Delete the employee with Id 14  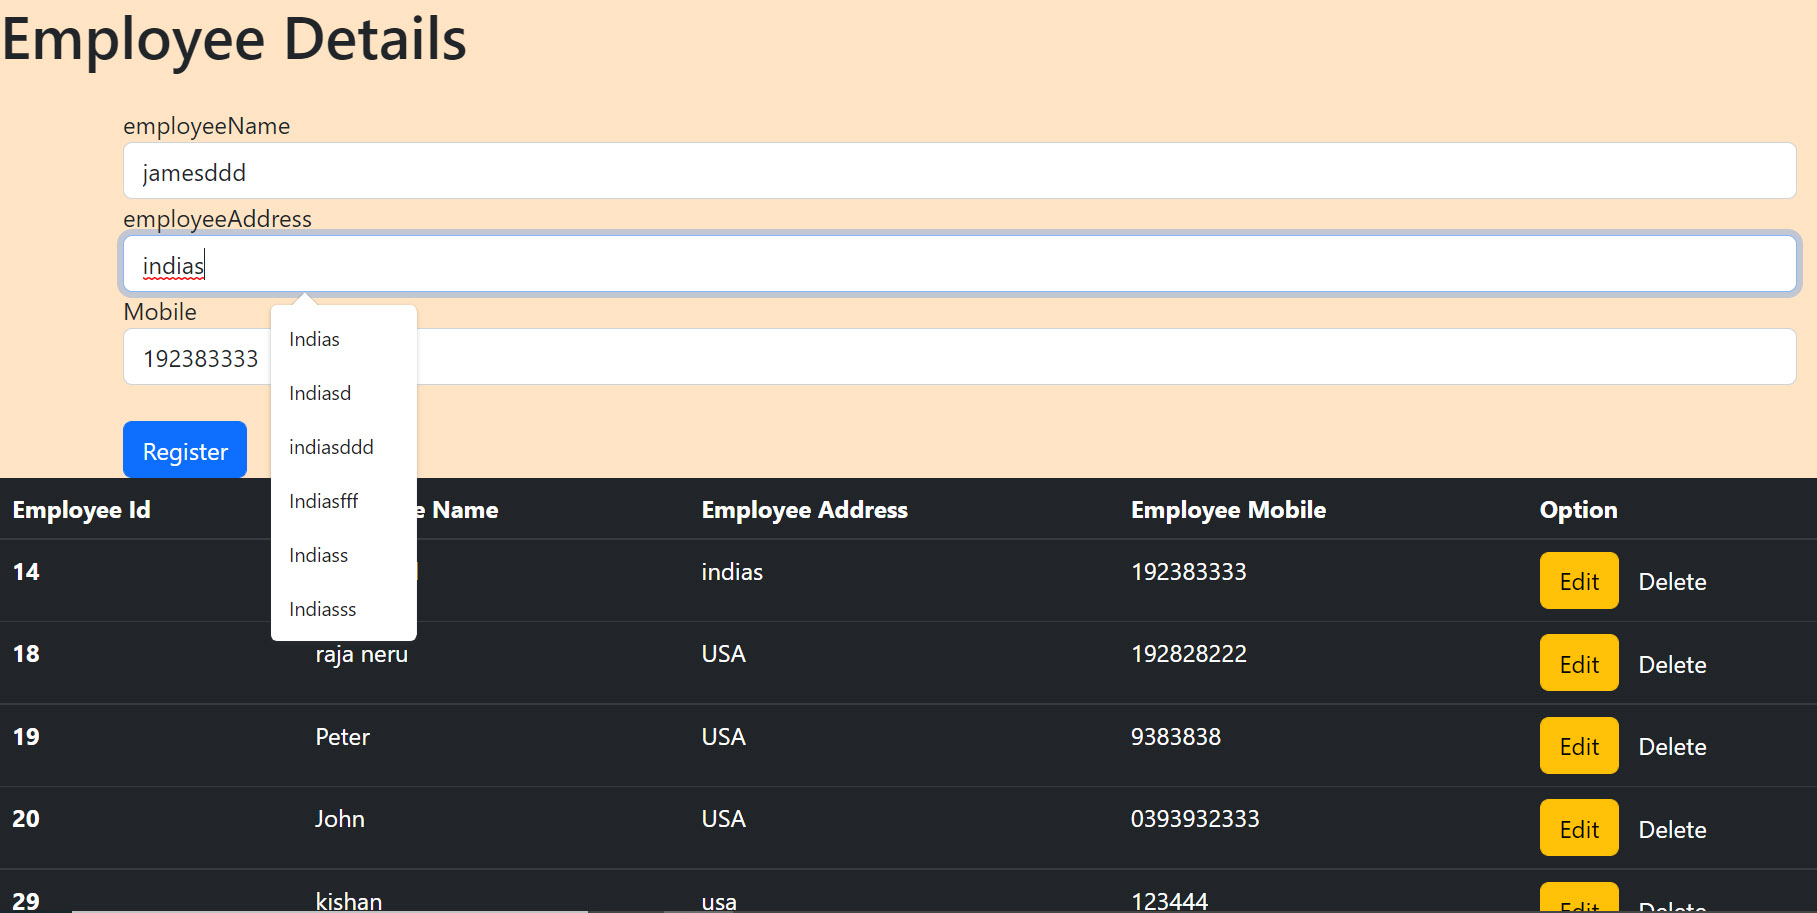pos(1672,582)
